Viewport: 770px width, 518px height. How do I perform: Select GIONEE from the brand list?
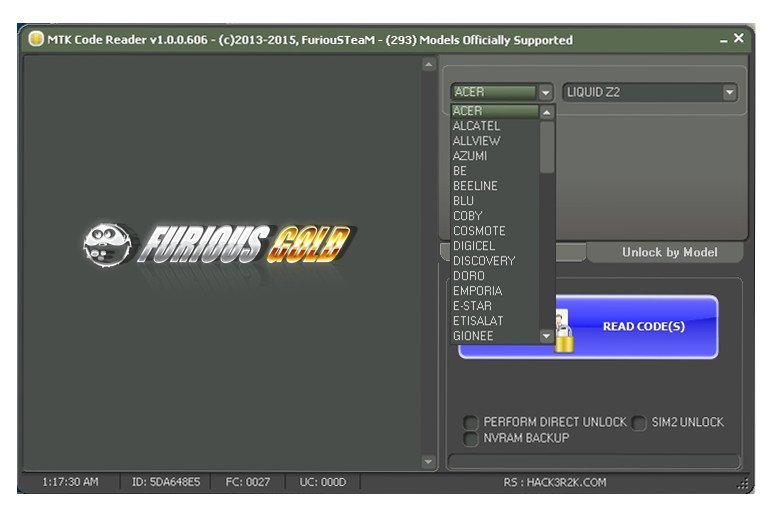(495, 336)
